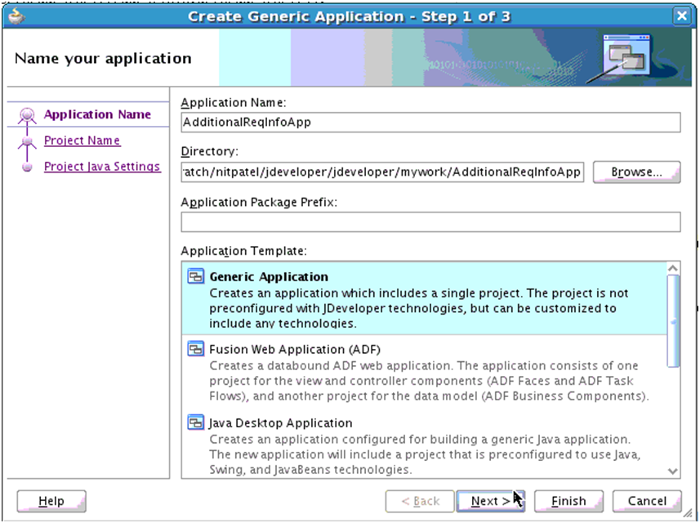
Task: Click the Project Name step marker icon
Action: coord(27,141)
